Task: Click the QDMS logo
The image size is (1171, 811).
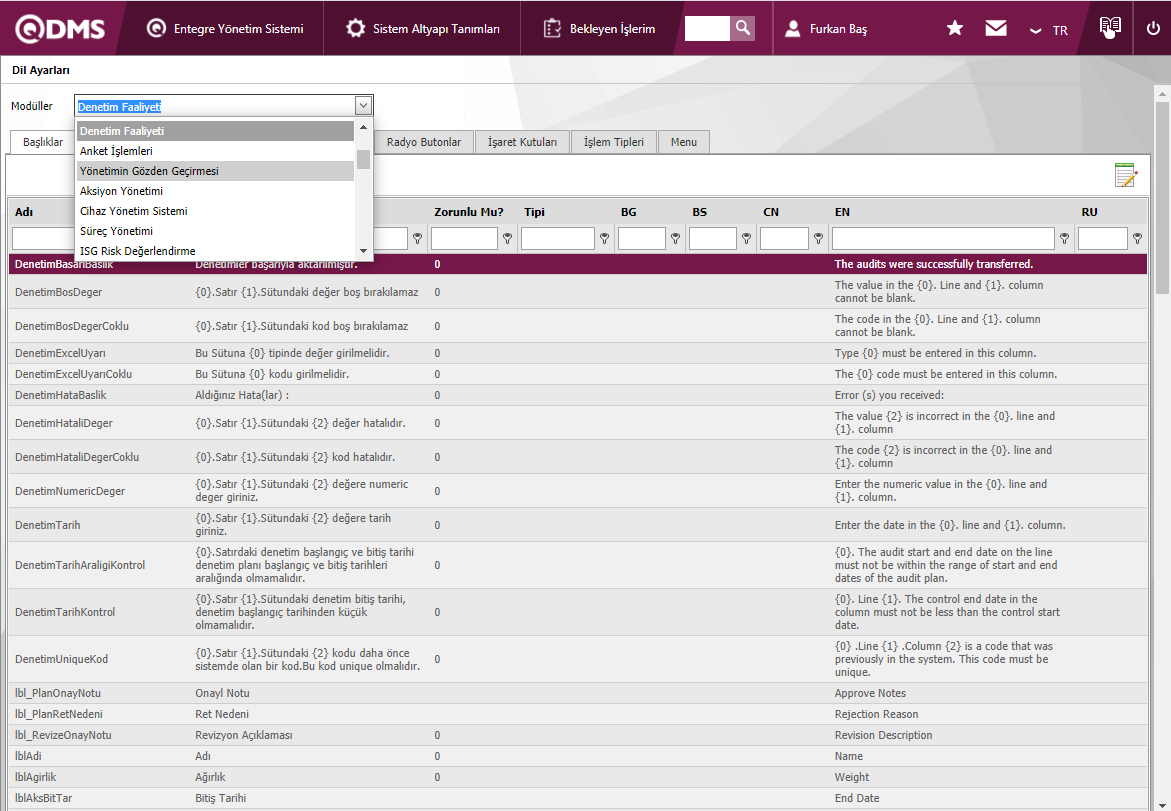Action: tap(60, 29)
